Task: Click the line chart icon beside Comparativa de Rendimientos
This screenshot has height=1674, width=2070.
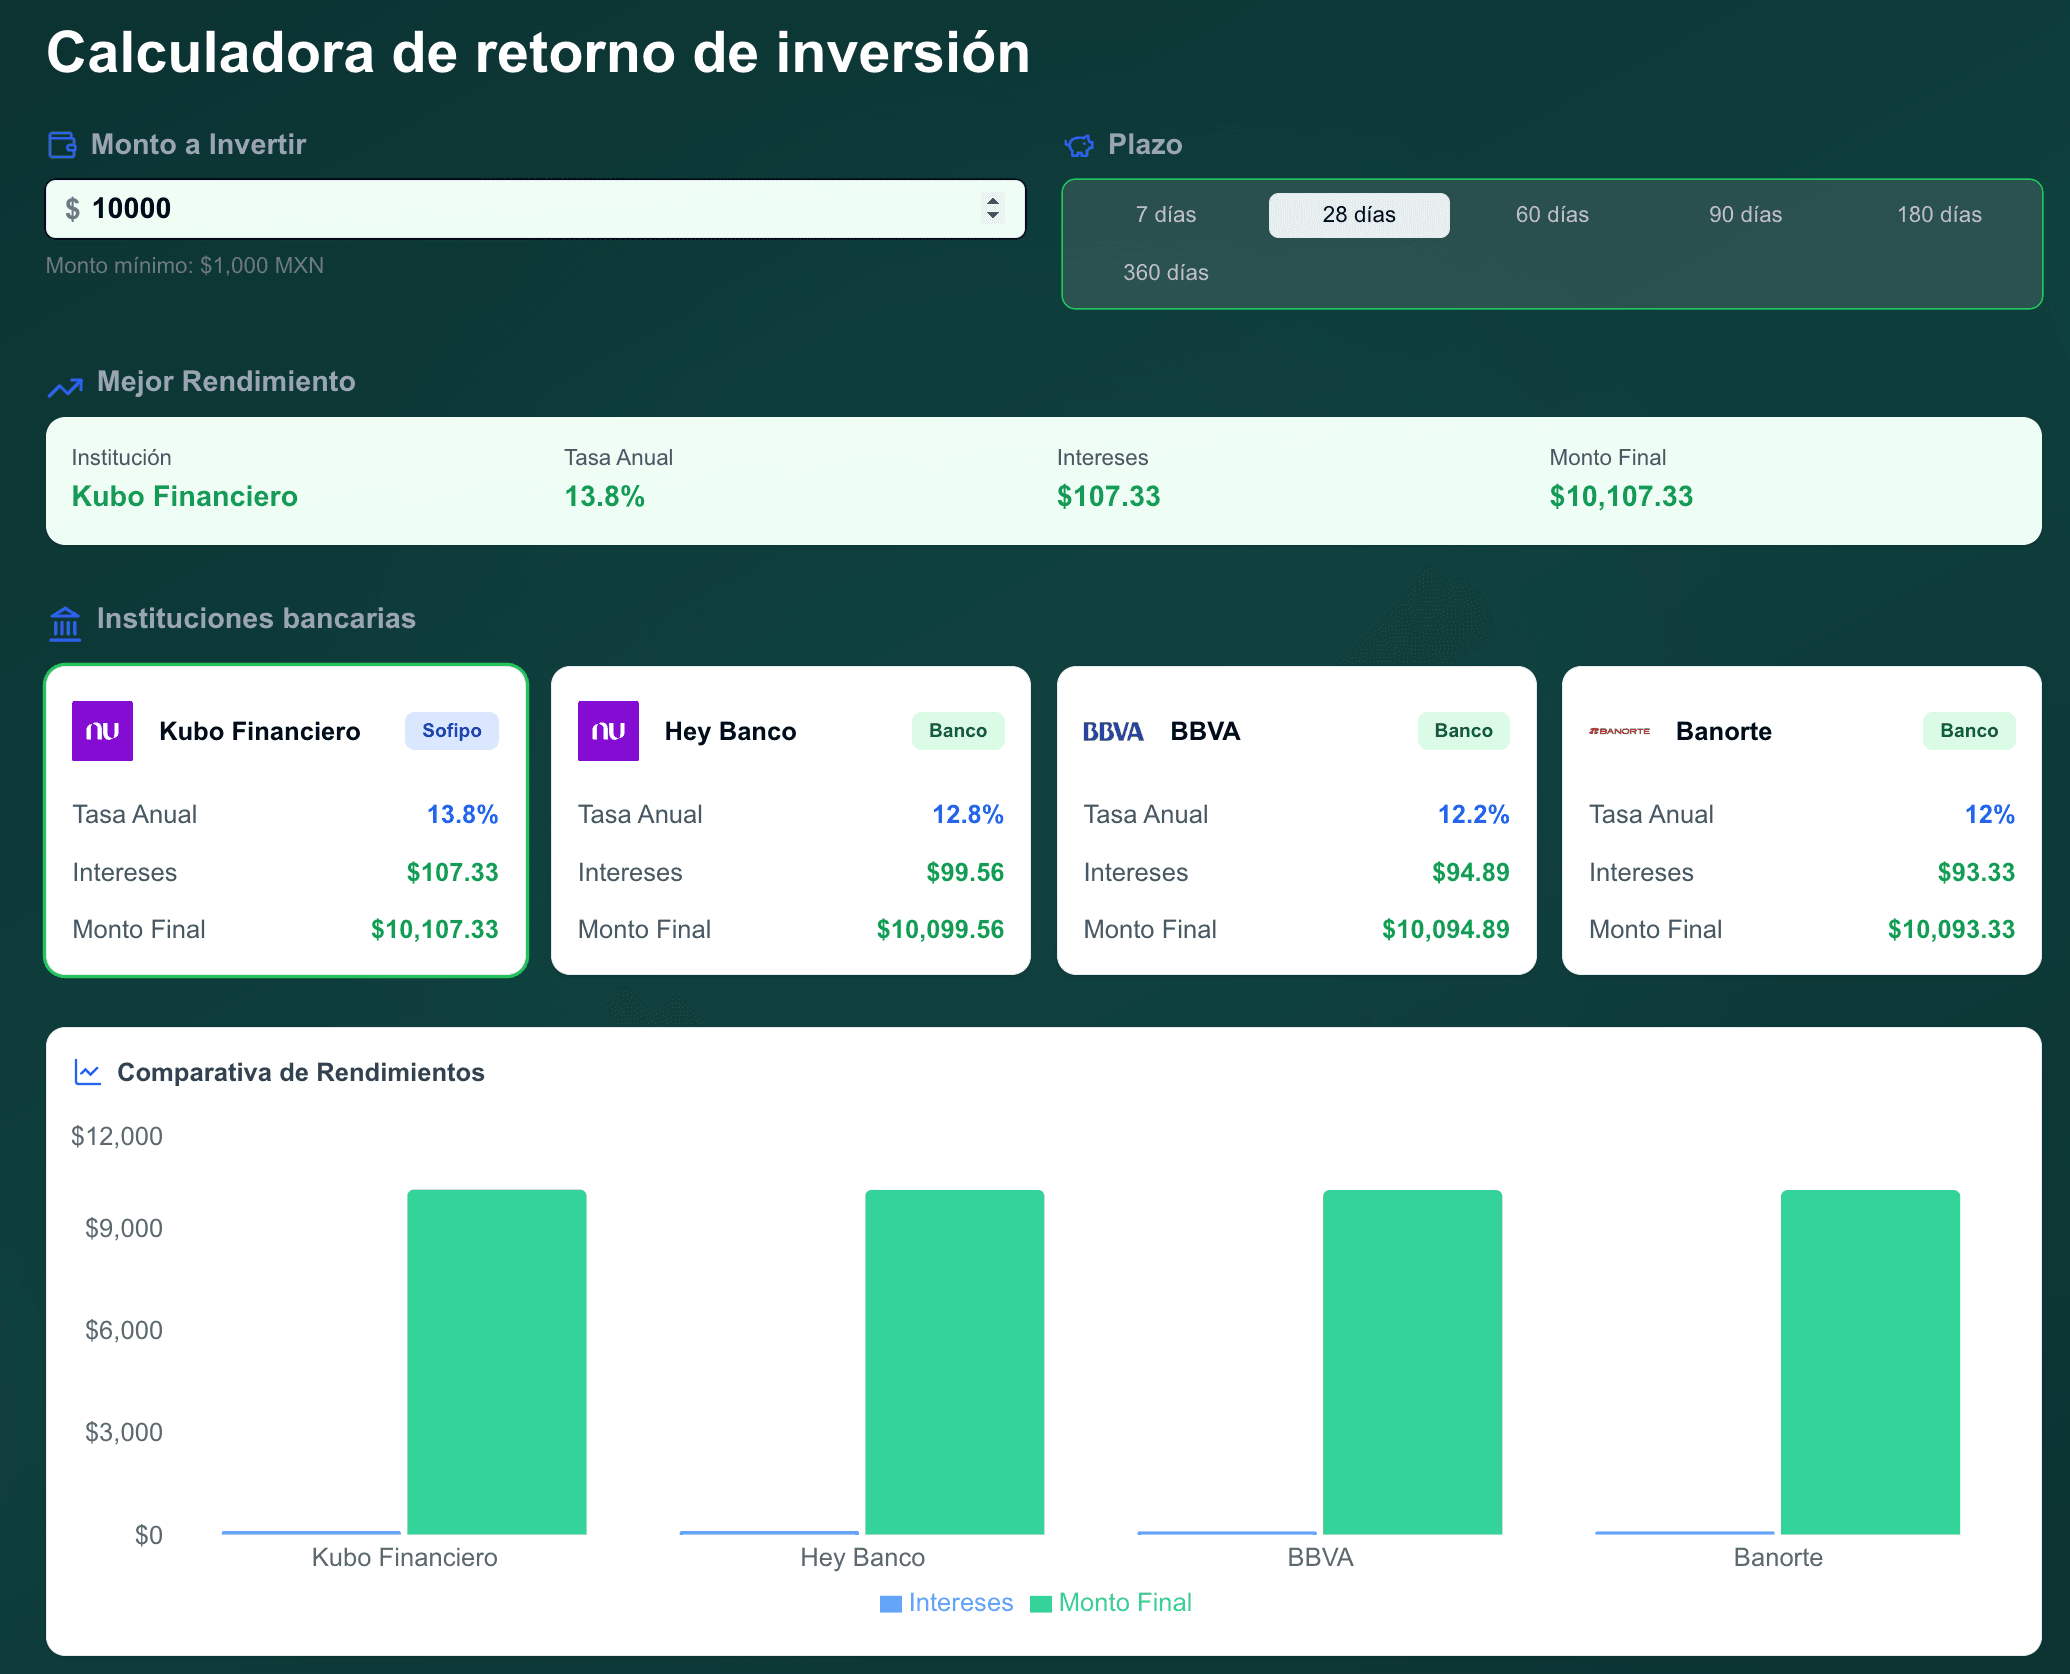Action: [x=88, y=1073]
